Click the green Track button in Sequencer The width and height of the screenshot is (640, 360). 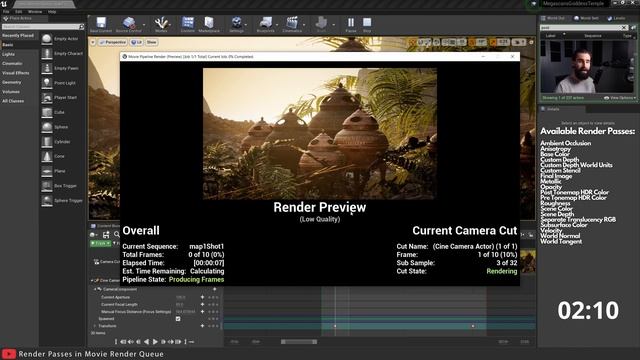click(100, 243)
